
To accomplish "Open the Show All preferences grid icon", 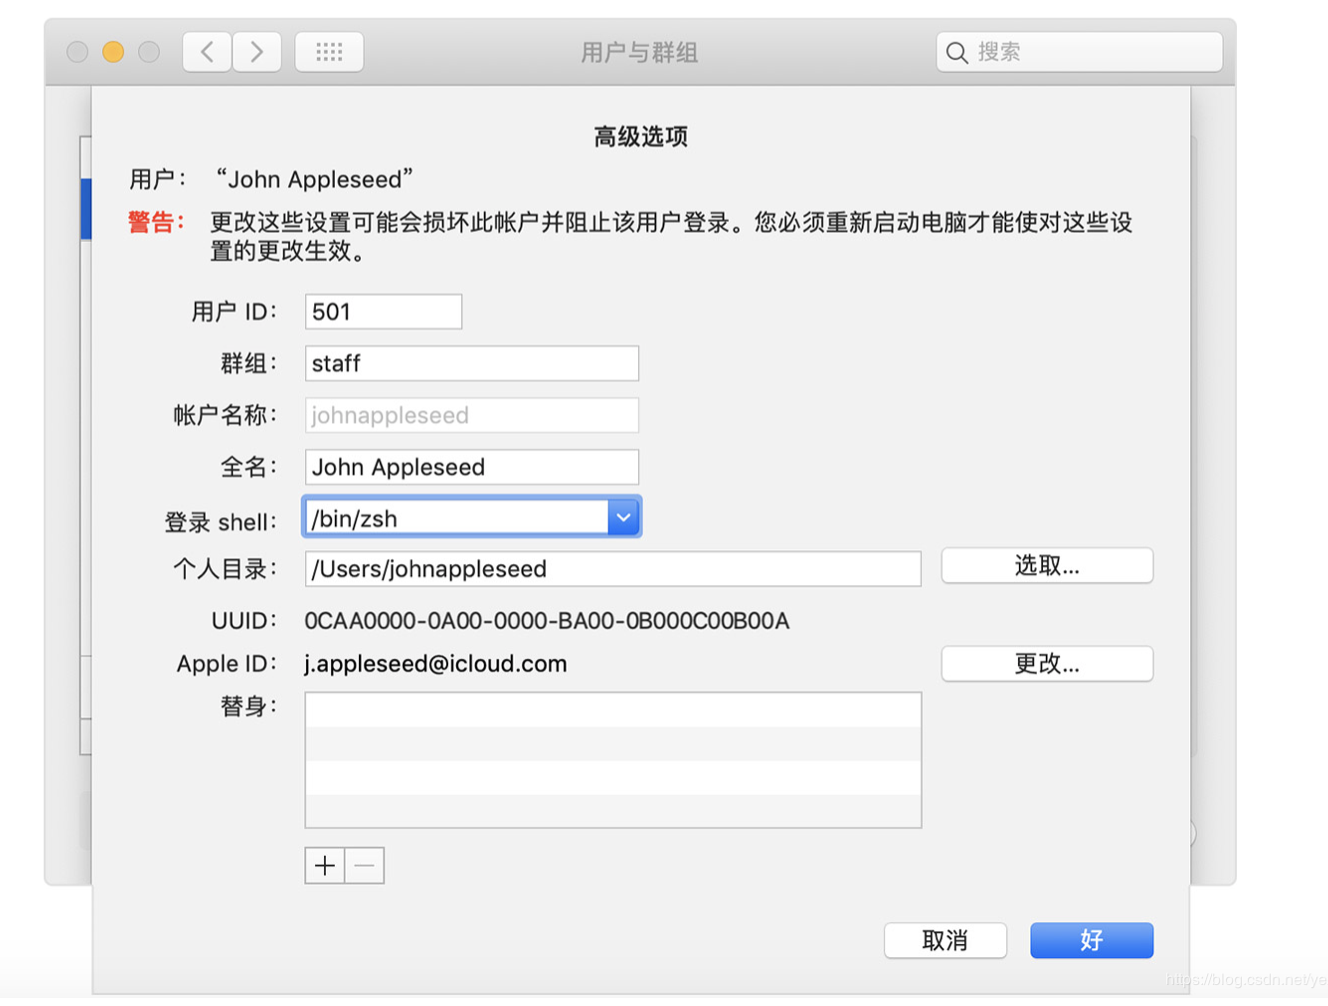I will pyautogui.click(x=329, y=51).
